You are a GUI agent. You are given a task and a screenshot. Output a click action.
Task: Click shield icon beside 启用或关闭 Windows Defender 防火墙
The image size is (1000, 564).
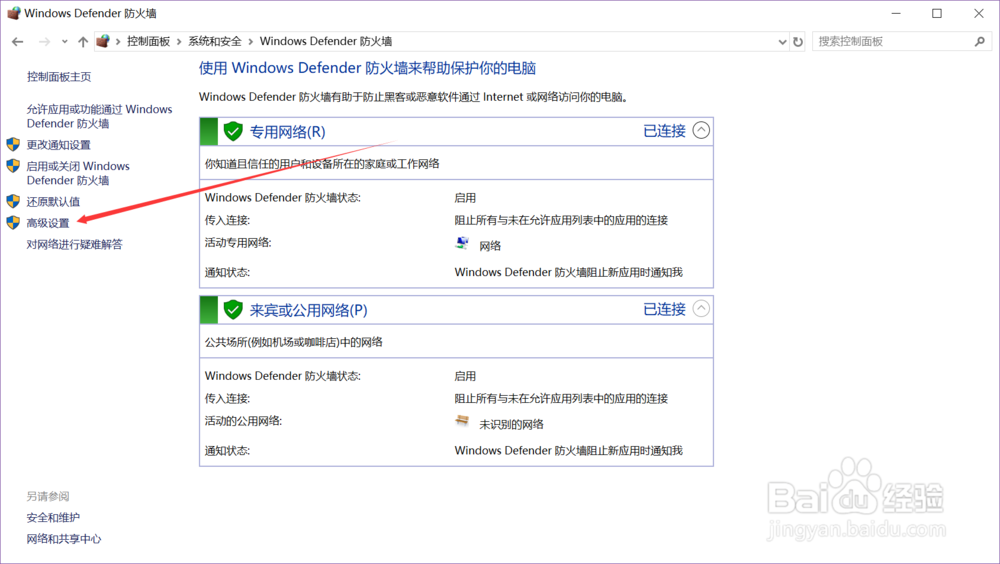click(13, 166)
